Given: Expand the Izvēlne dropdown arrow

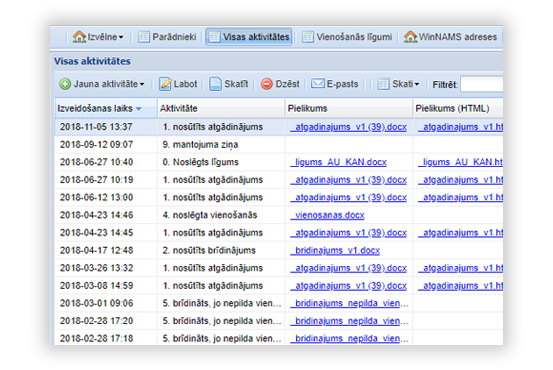Looking at the screenshot, I should [121, 37].
